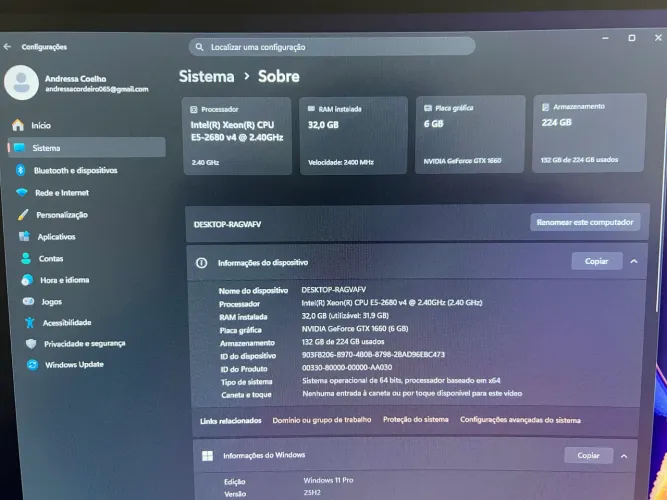667x500 pixels.
Task: Click the Jogos controller icon
Action: 28,301
